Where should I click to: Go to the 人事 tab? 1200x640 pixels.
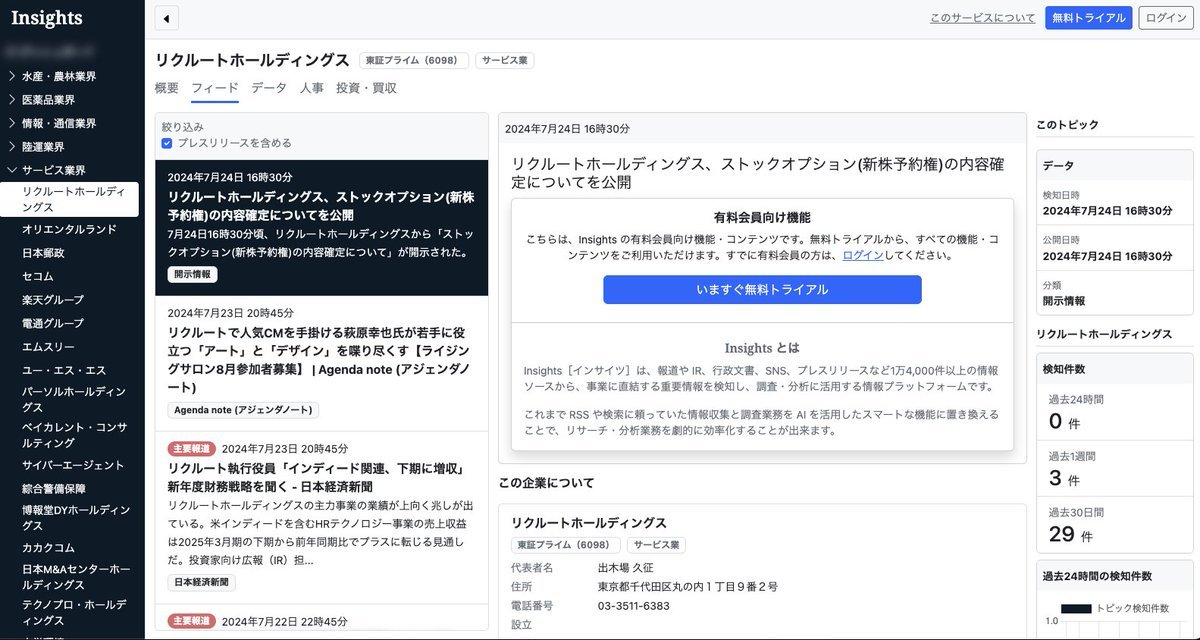(311, 88)
